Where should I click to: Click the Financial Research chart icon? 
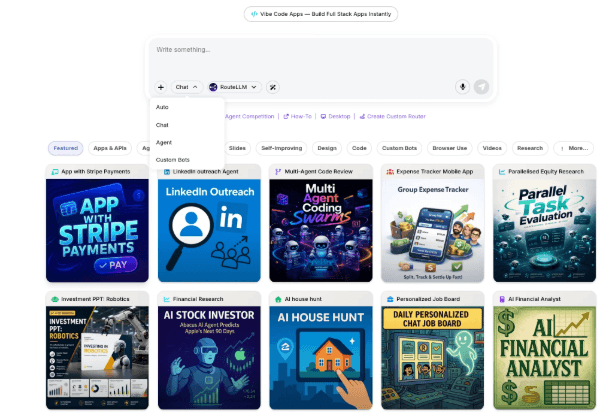pyautogui.click(x=167, y=299)
